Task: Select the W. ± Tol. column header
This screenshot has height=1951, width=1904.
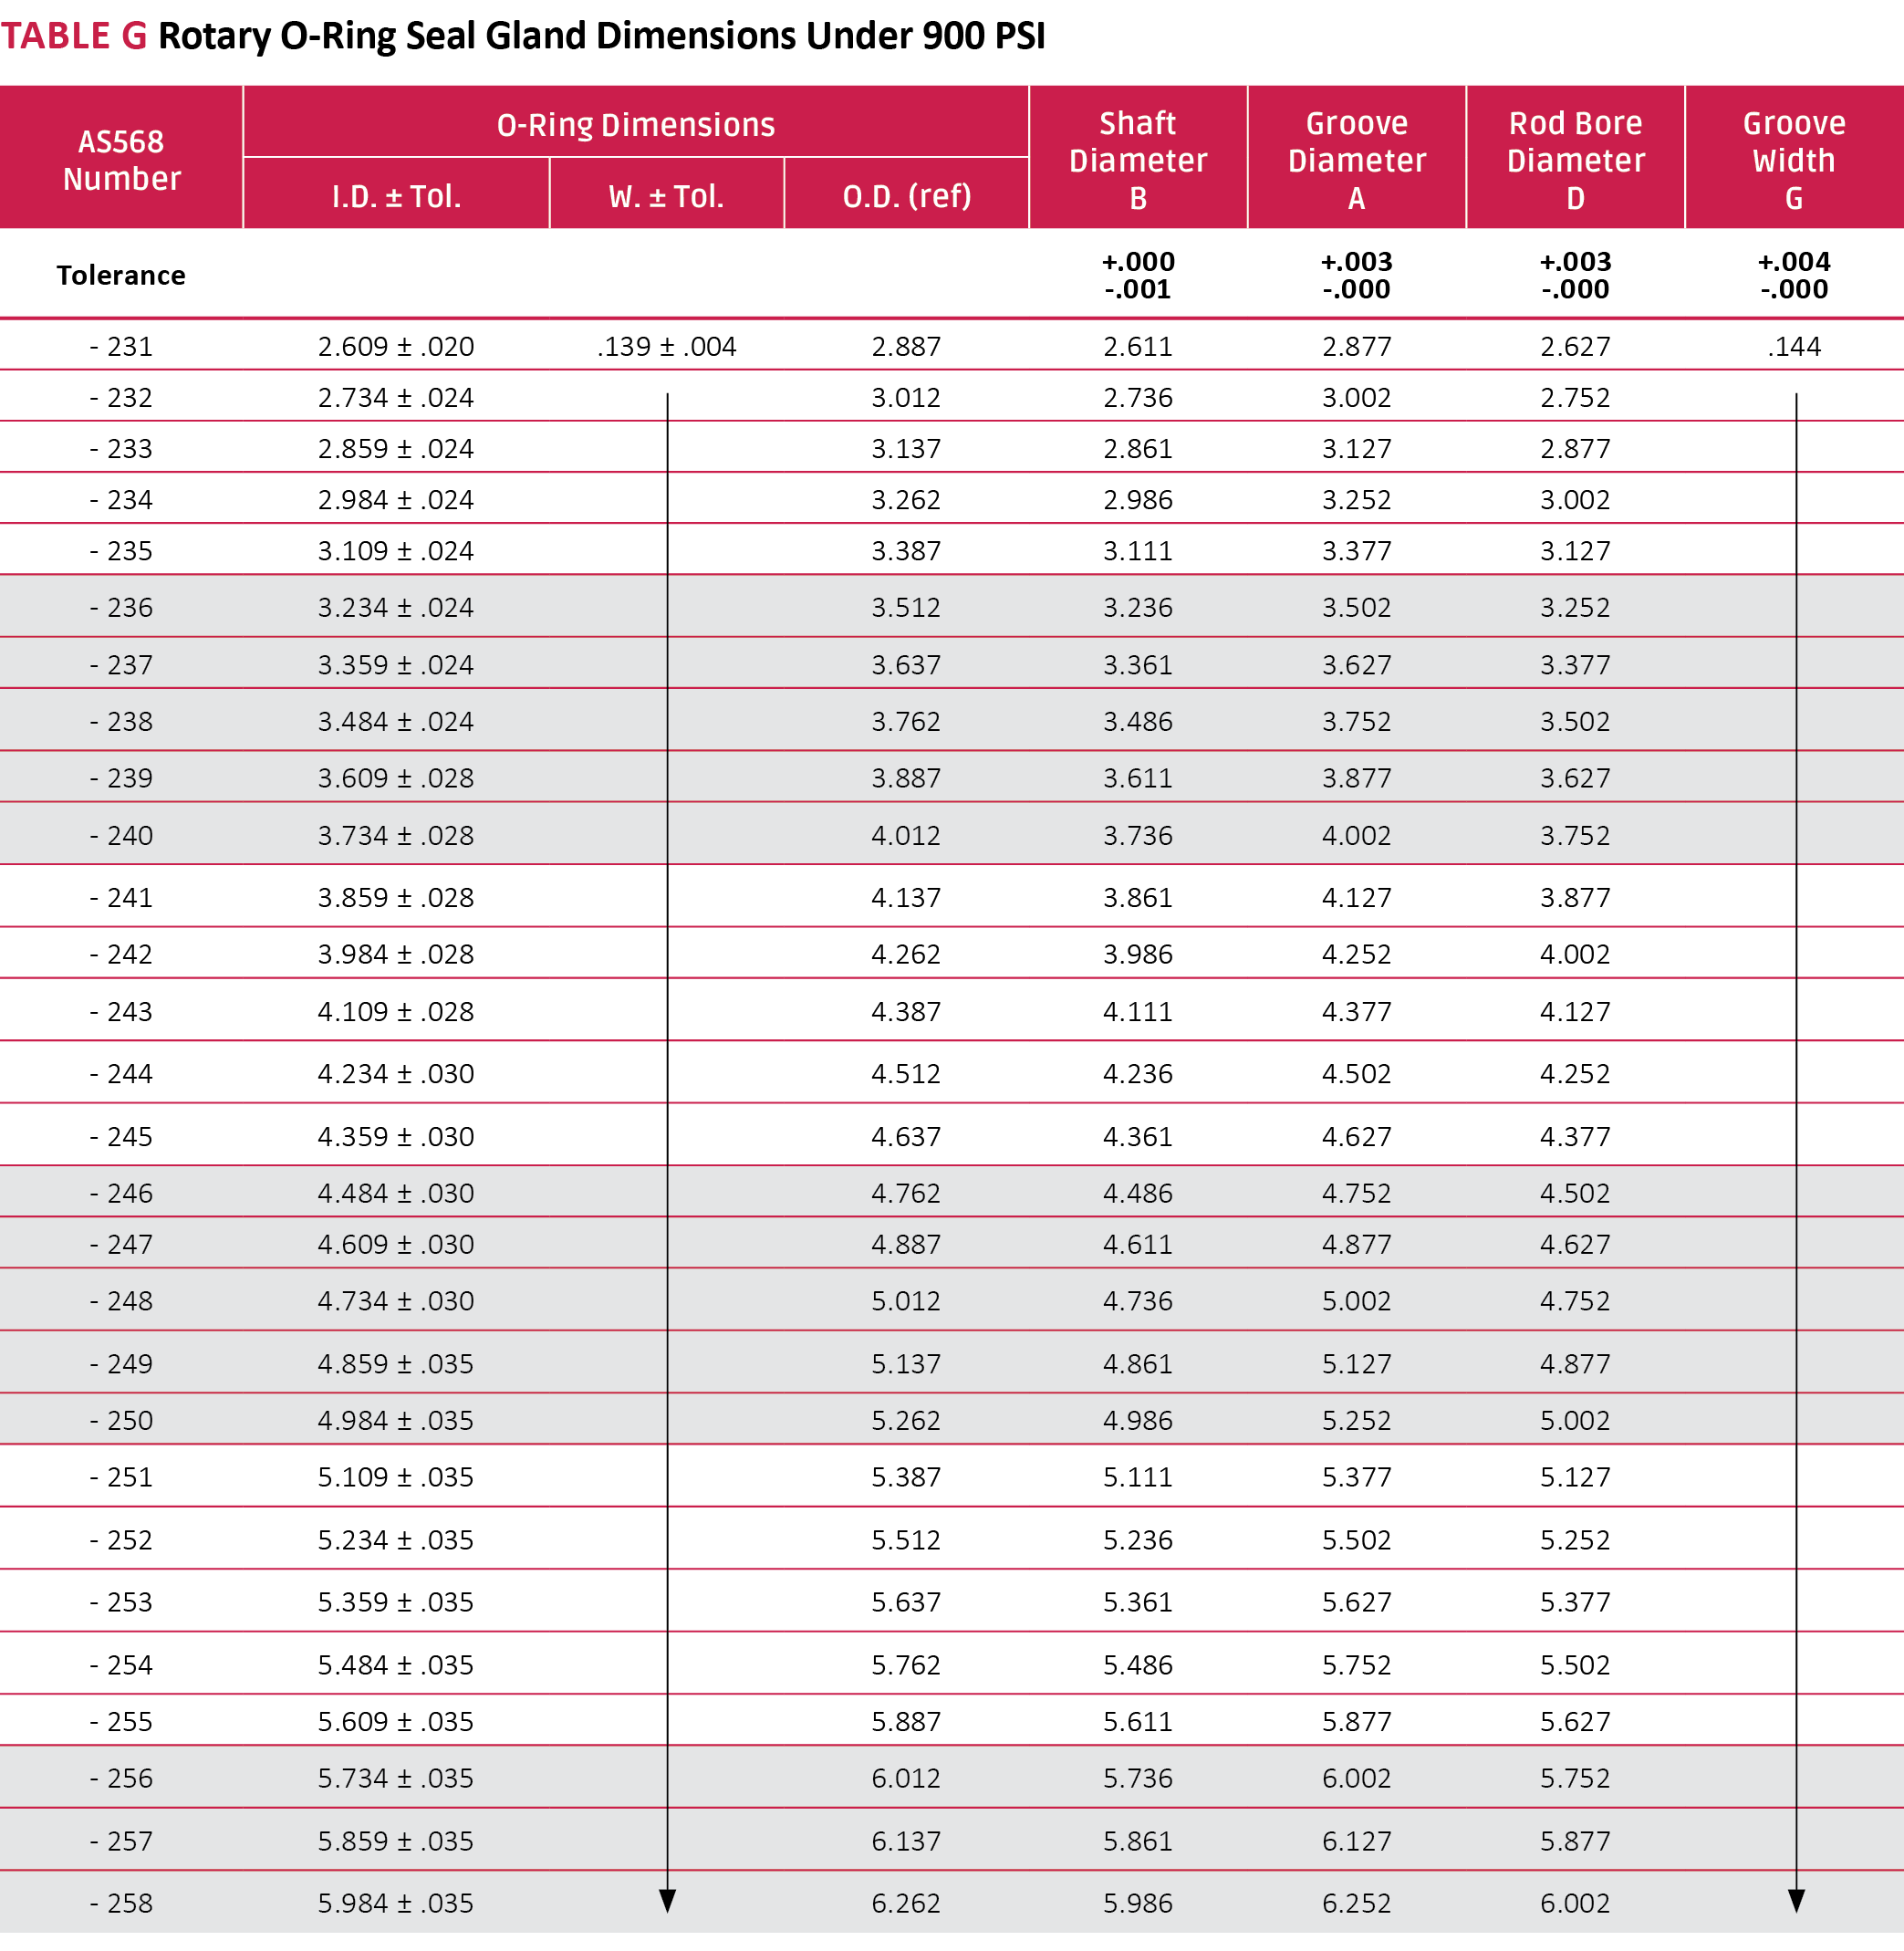Action: pyautogui.click(x=666, y=196)
